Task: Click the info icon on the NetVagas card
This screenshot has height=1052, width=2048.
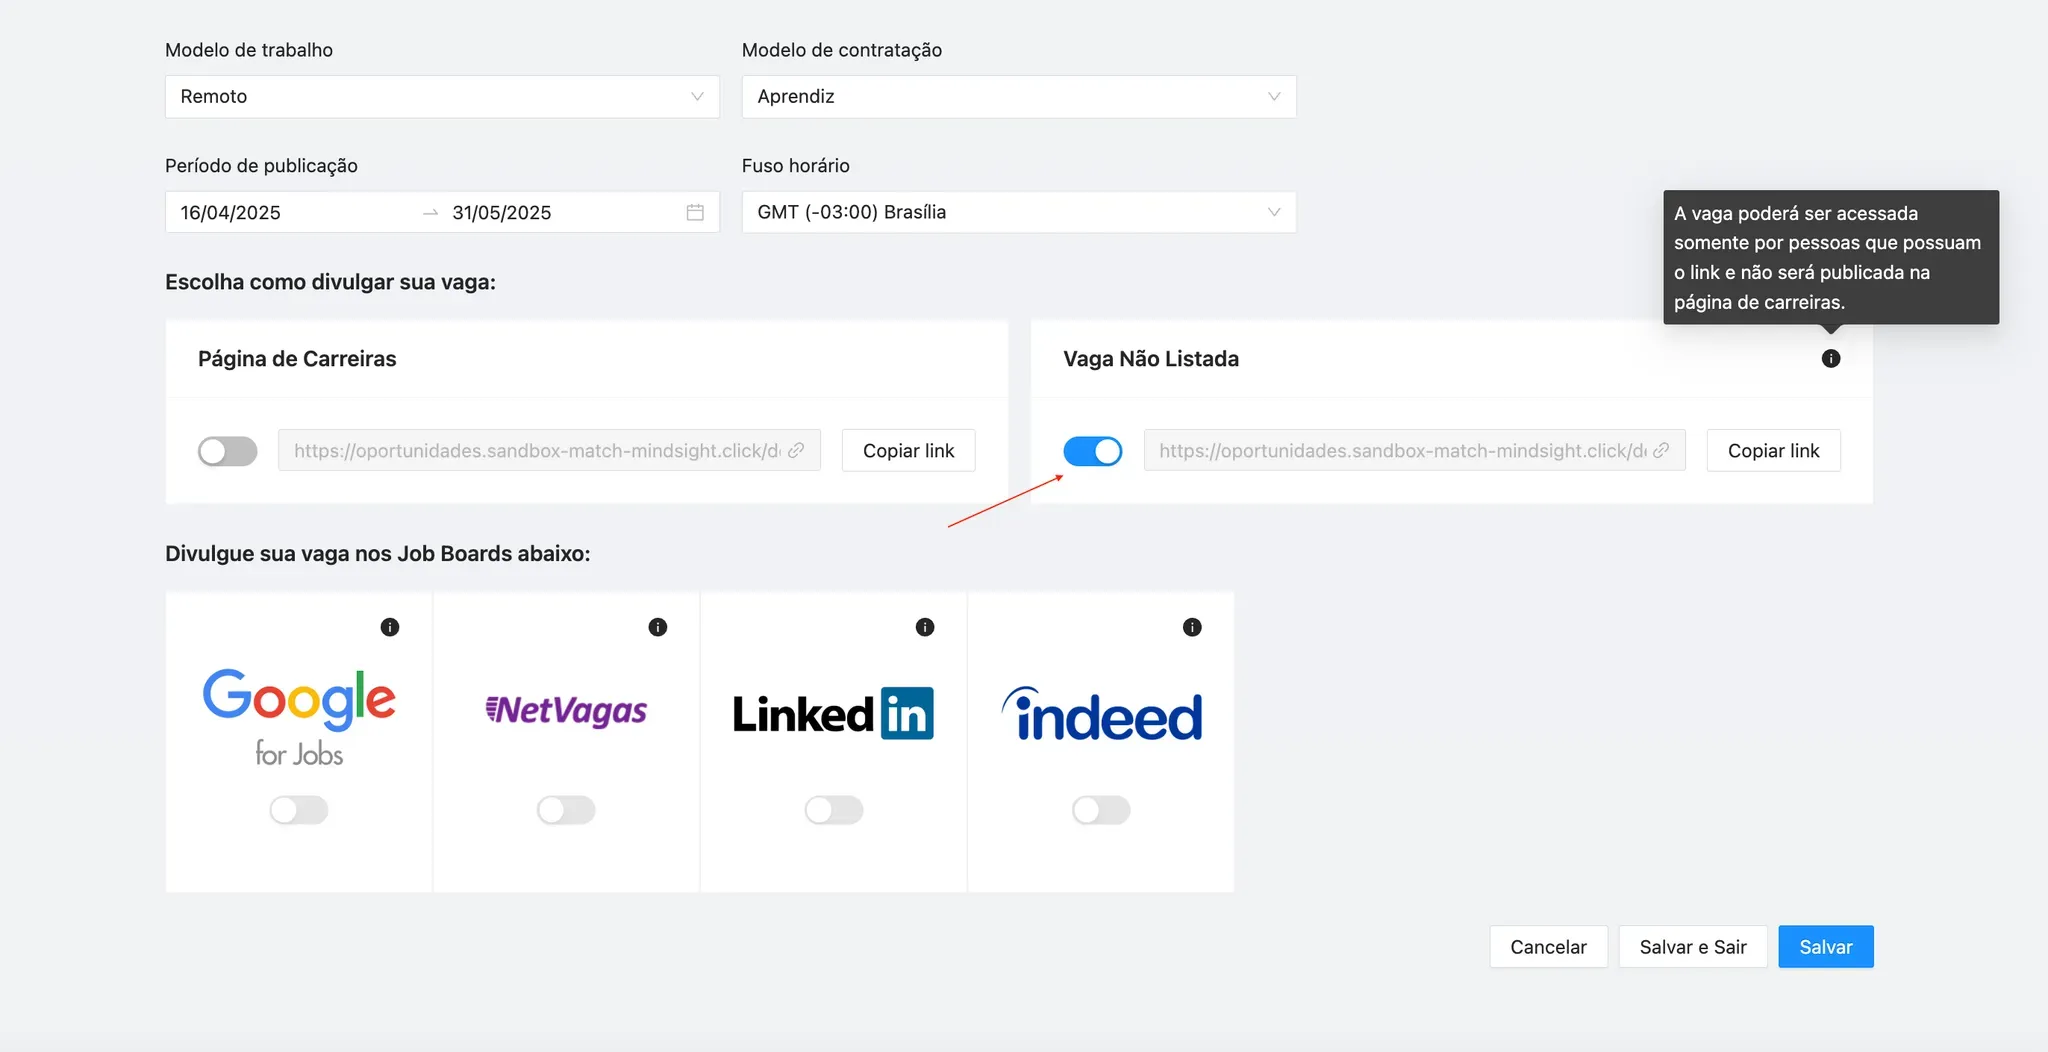Action: (657, 627)
